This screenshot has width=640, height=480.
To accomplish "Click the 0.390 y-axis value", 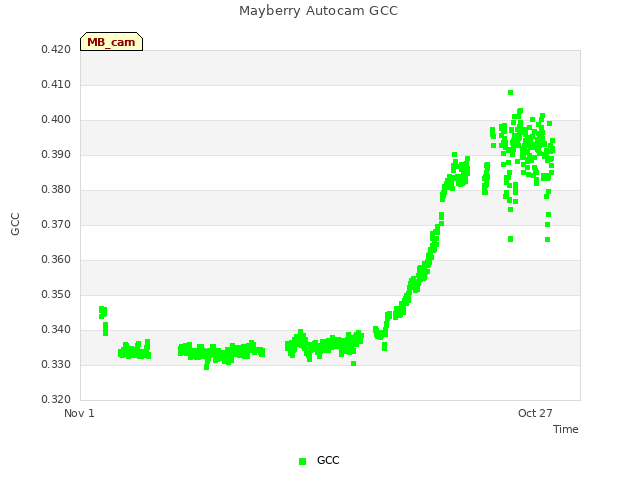I will [56, 155].
